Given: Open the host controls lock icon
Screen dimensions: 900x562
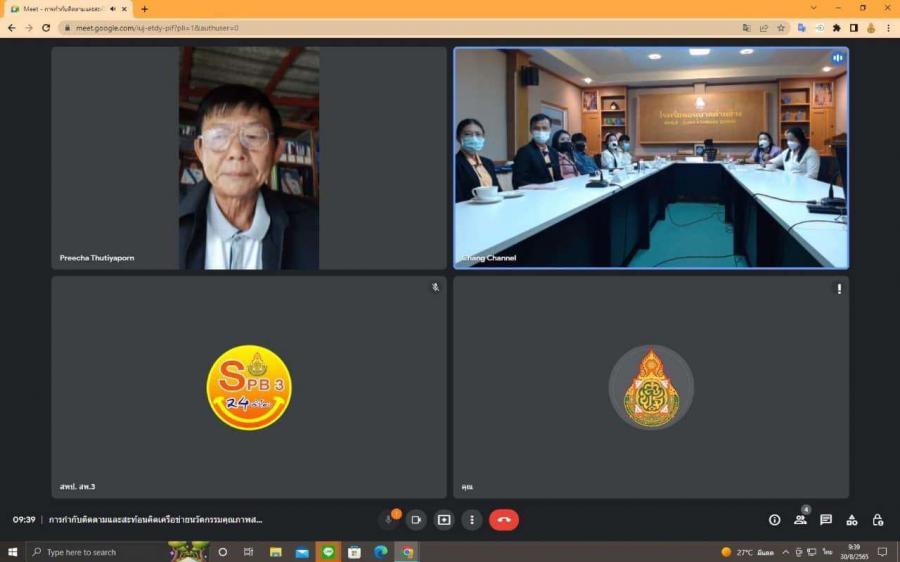Looking at the screenshot, I should point(878,520).
